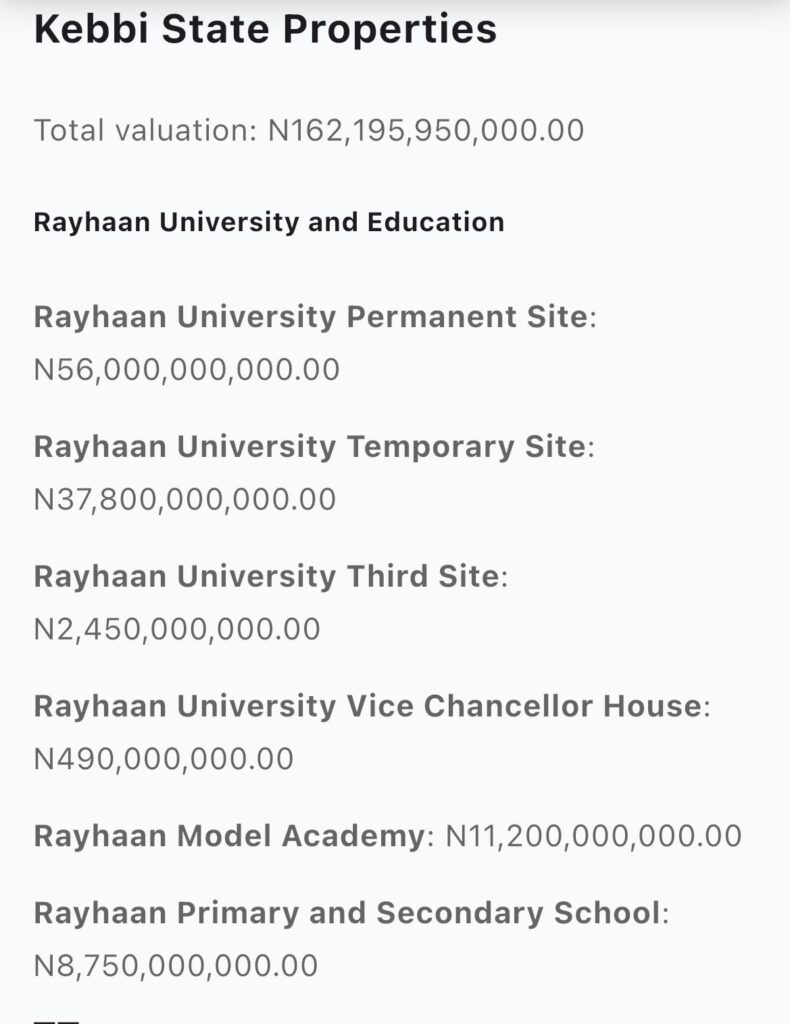
Task: Click the partially visible line at bottom-left
Action: [56, 1019]
